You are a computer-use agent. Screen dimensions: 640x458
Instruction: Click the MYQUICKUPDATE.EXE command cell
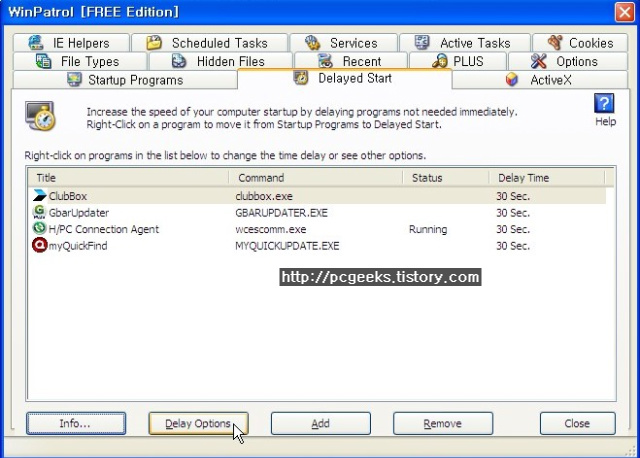287,246
